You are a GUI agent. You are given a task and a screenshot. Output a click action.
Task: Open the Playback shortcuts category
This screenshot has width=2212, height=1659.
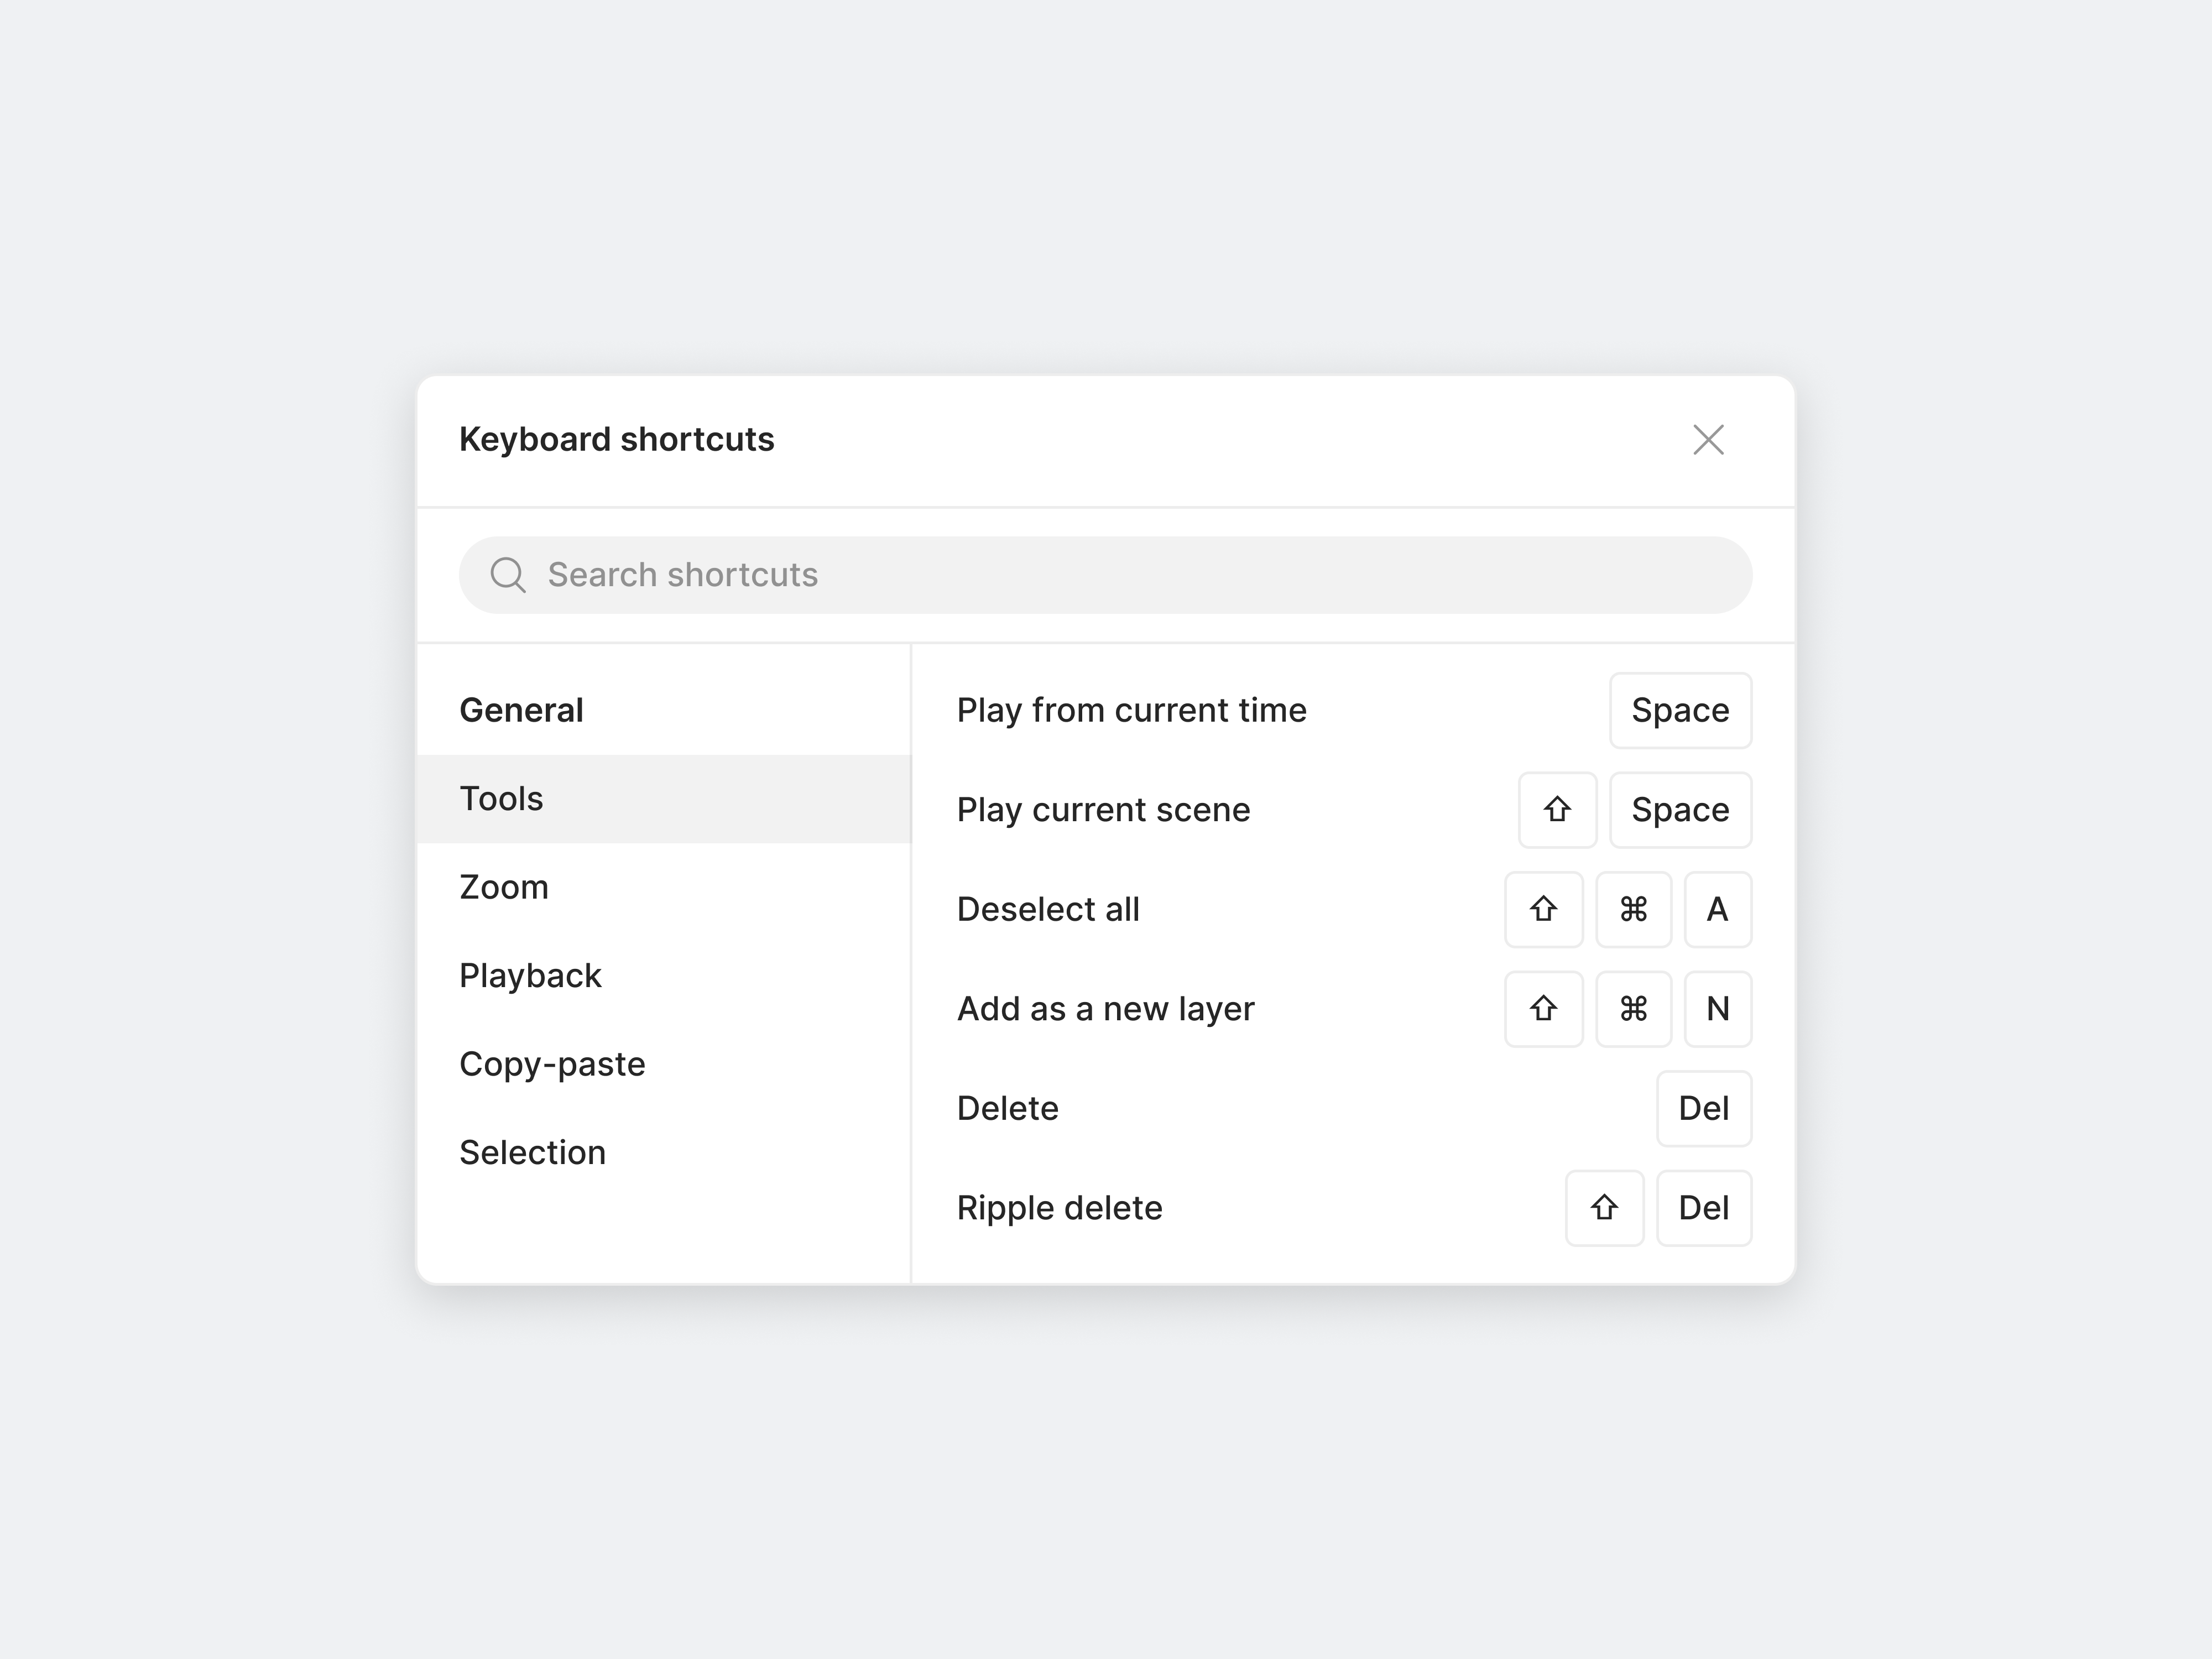(664, 976)
